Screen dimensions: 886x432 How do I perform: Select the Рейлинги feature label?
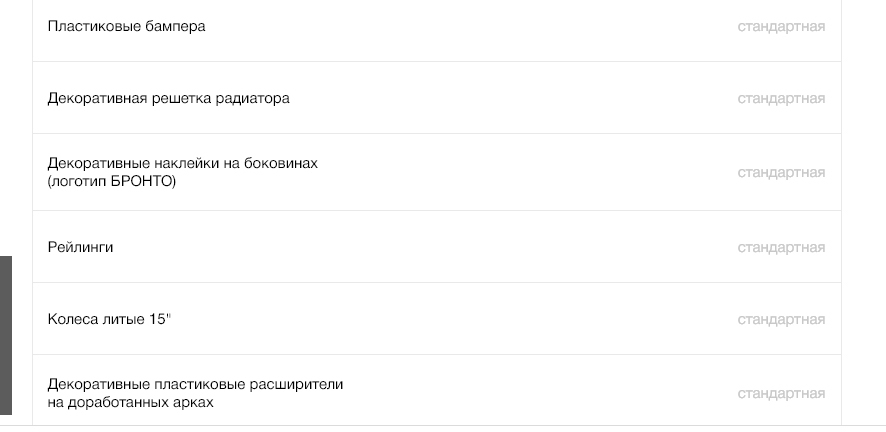81,247
